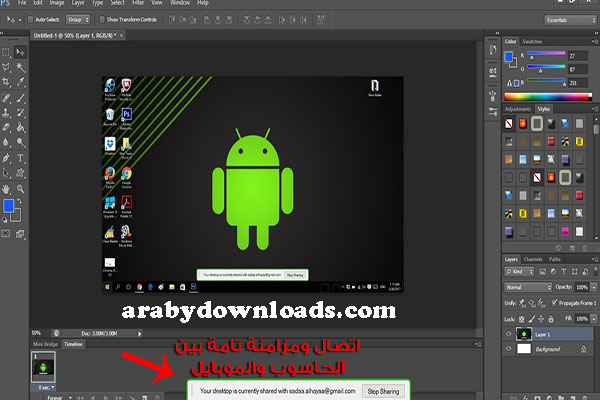Select the Move tool

tap(21, 52)
